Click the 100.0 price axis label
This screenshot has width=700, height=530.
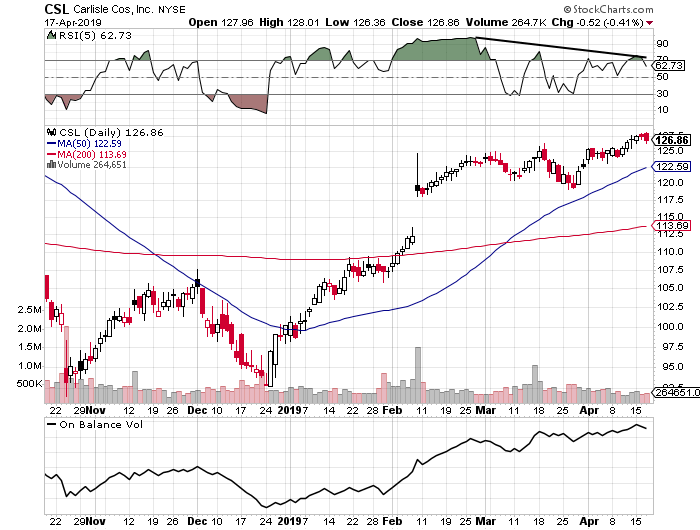[x=670, y=327]
